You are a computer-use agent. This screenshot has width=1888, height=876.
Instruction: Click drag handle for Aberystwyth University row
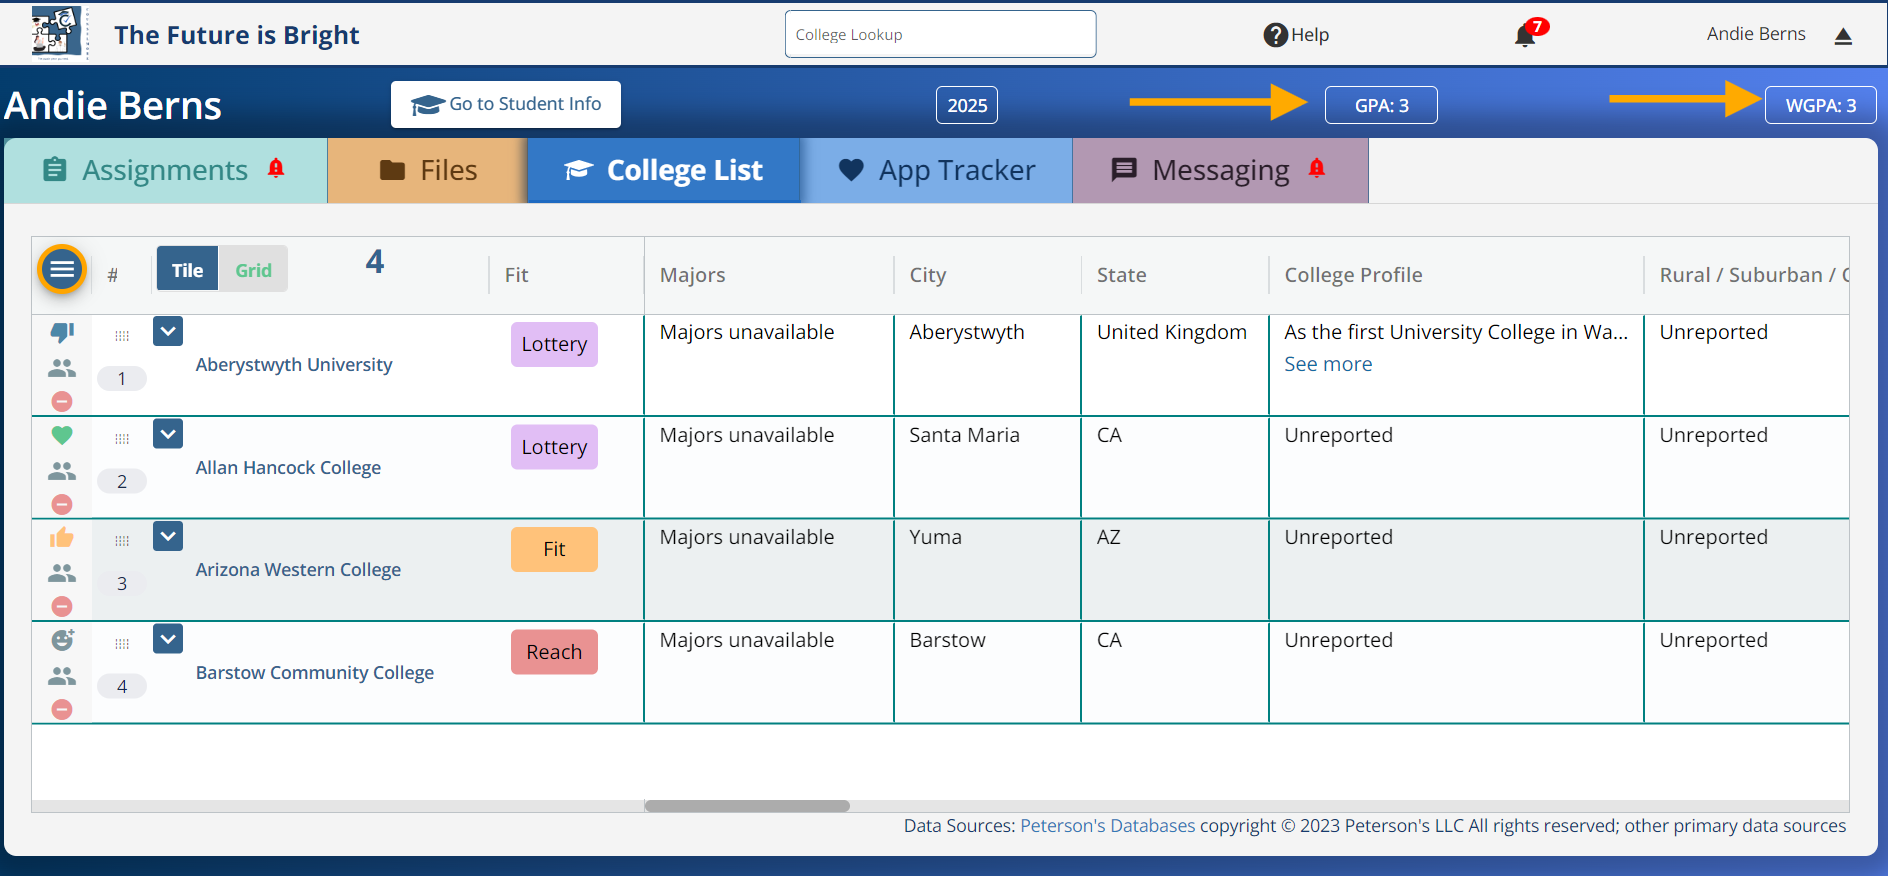click(x=122, y=336)
